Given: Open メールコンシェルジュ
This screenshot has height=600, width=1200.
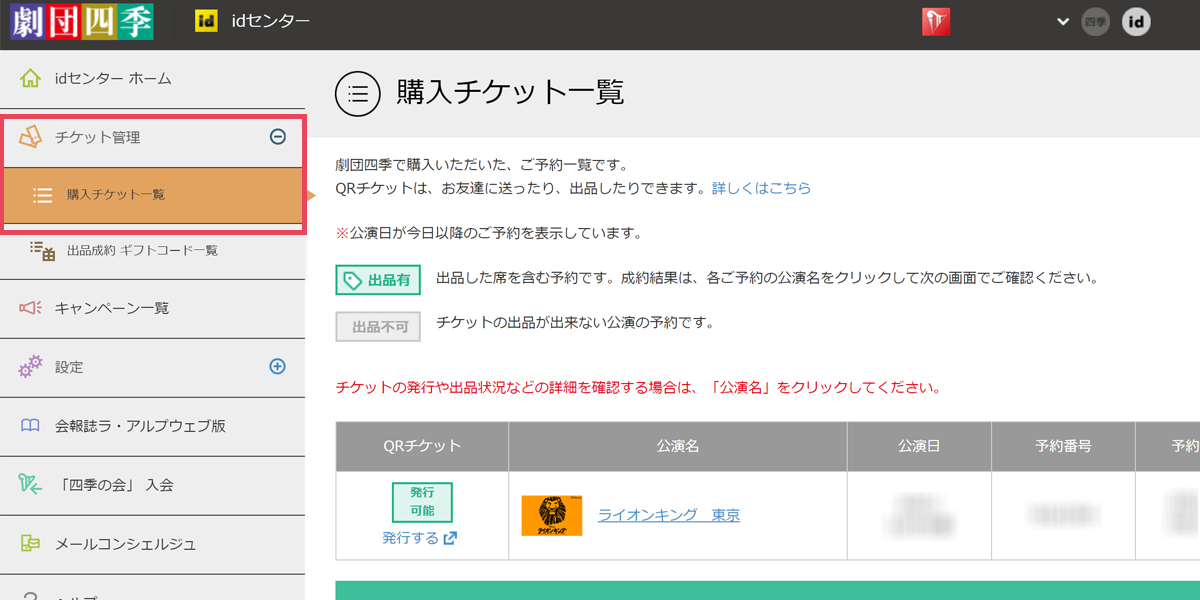Looking at the screenshot, I should pos(125,544).
